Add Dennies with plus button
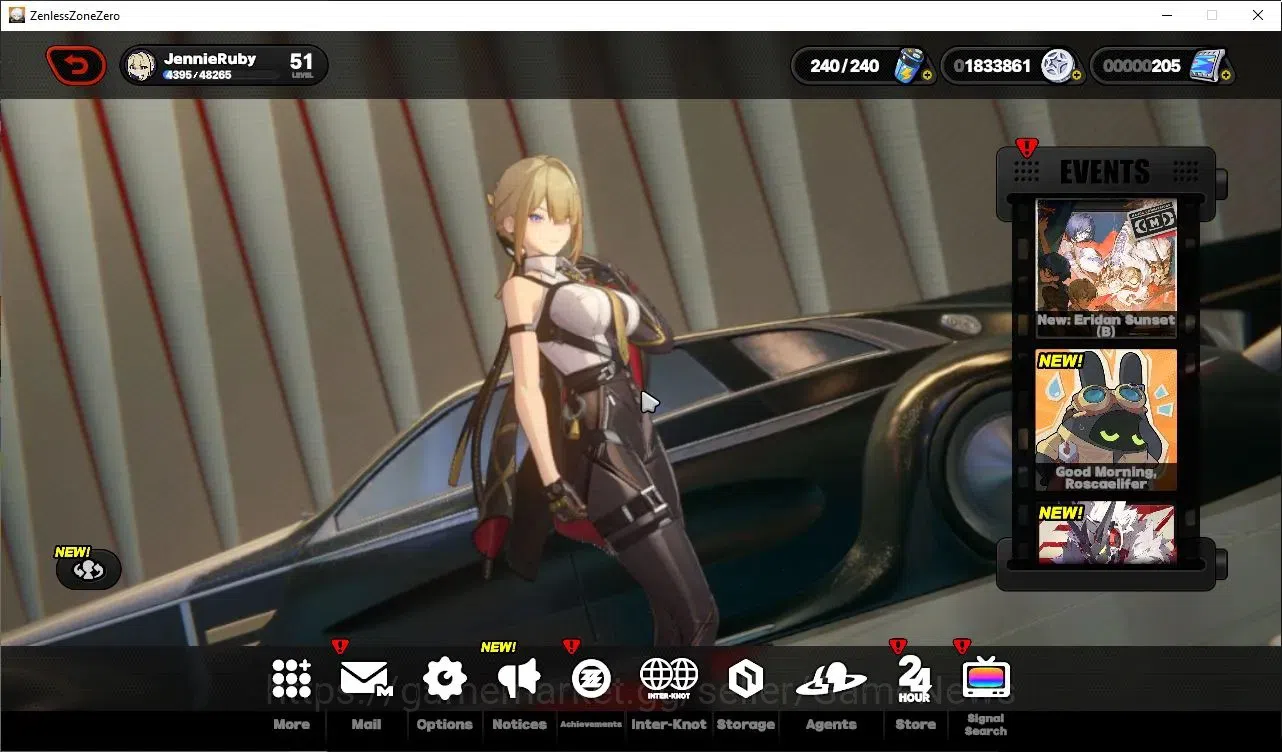1282x752 pixels. (x=1076, y=75)
